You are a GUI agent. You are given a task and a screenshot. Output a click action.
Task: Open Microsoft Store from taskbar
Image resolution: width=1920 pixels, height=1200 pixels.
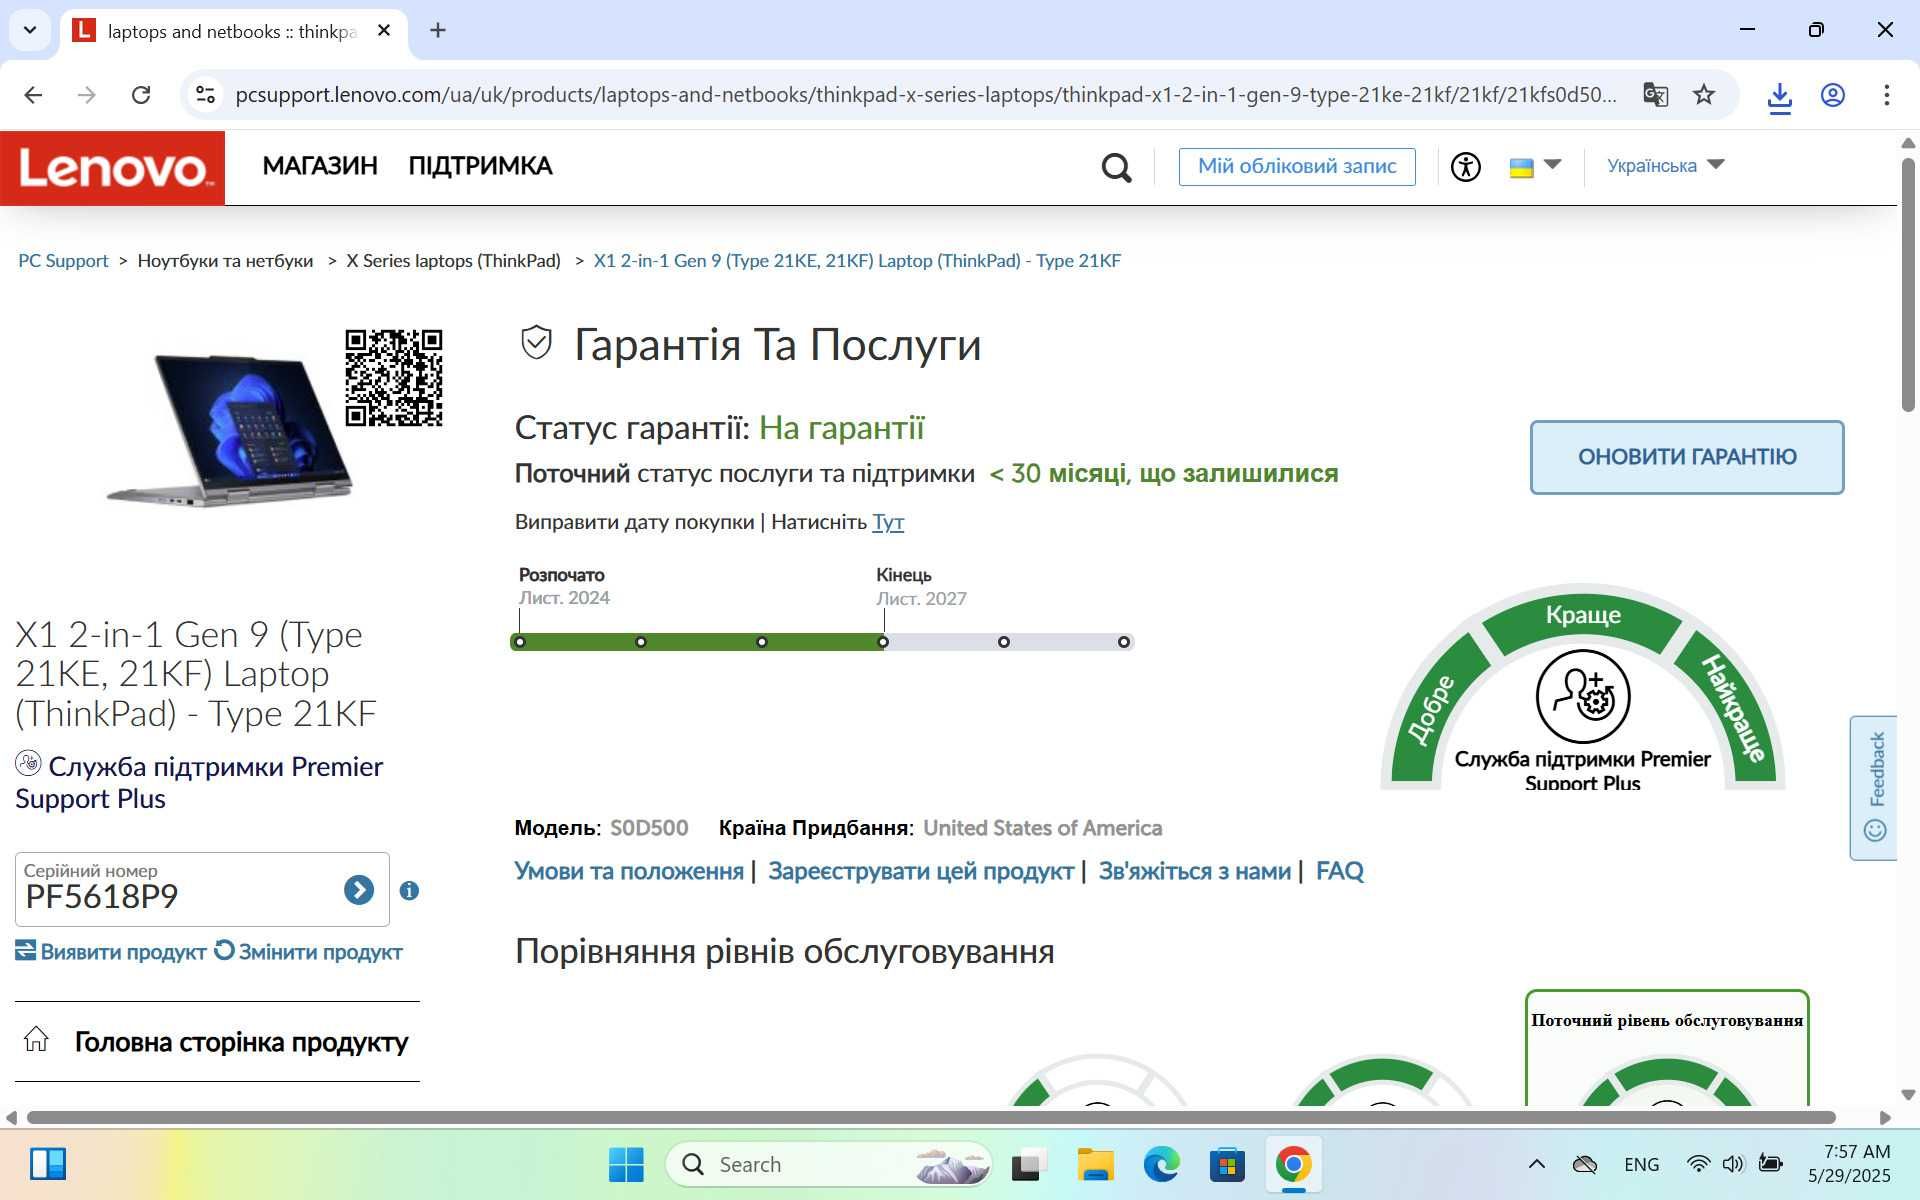(x=1227, y=1164)
